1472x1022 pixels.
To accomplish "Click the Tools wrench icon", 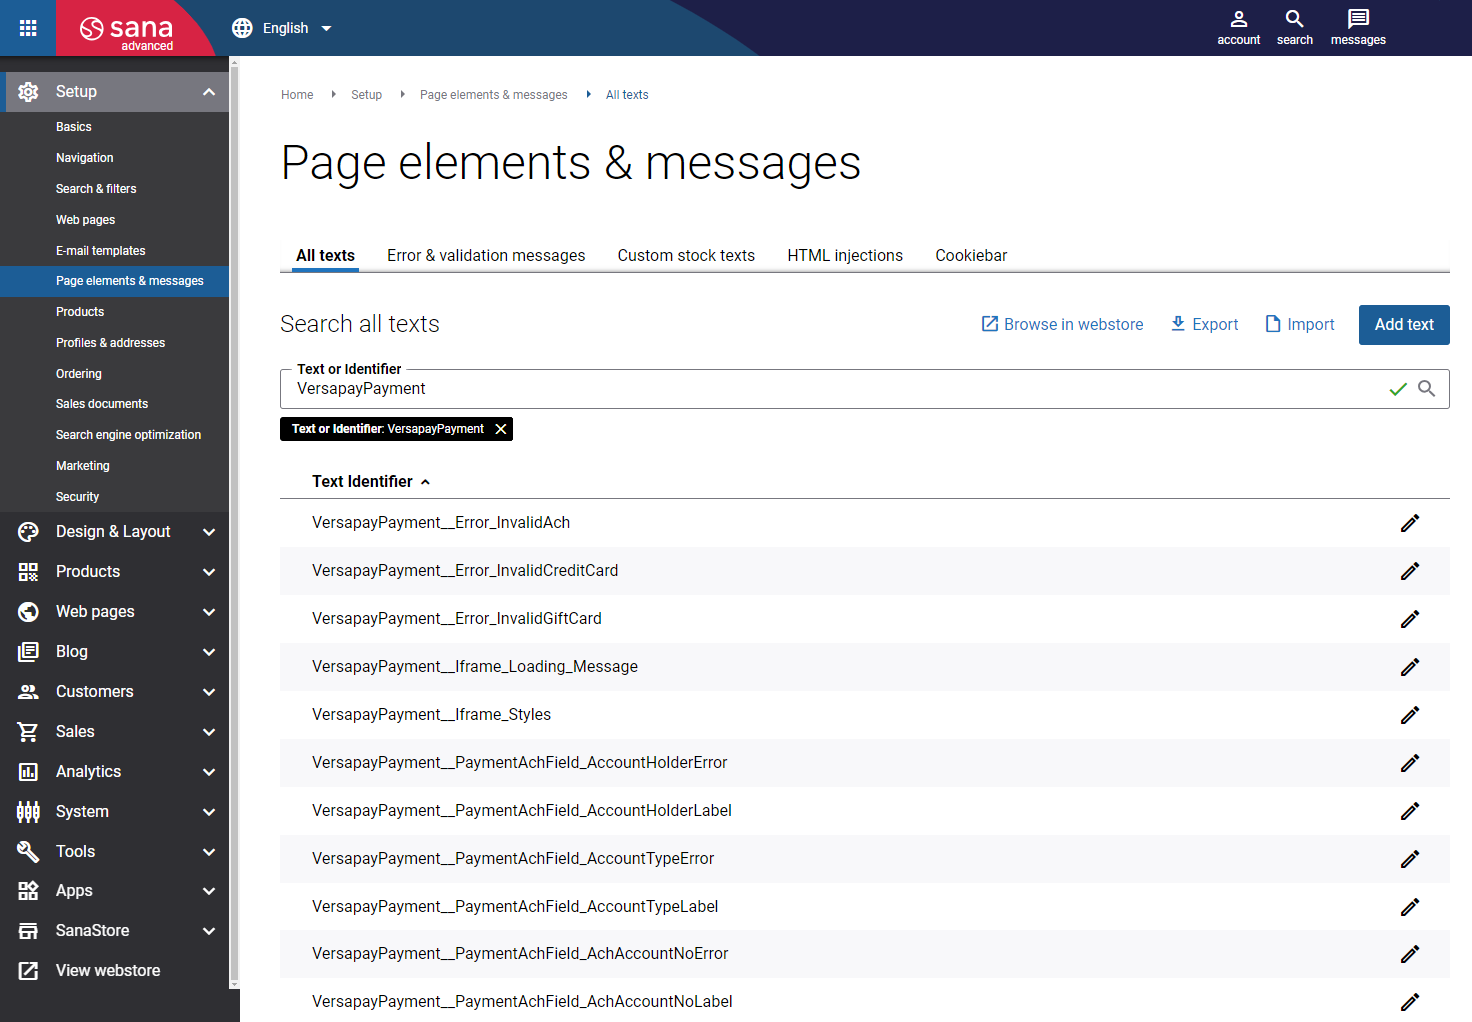I will coord(28,852).
